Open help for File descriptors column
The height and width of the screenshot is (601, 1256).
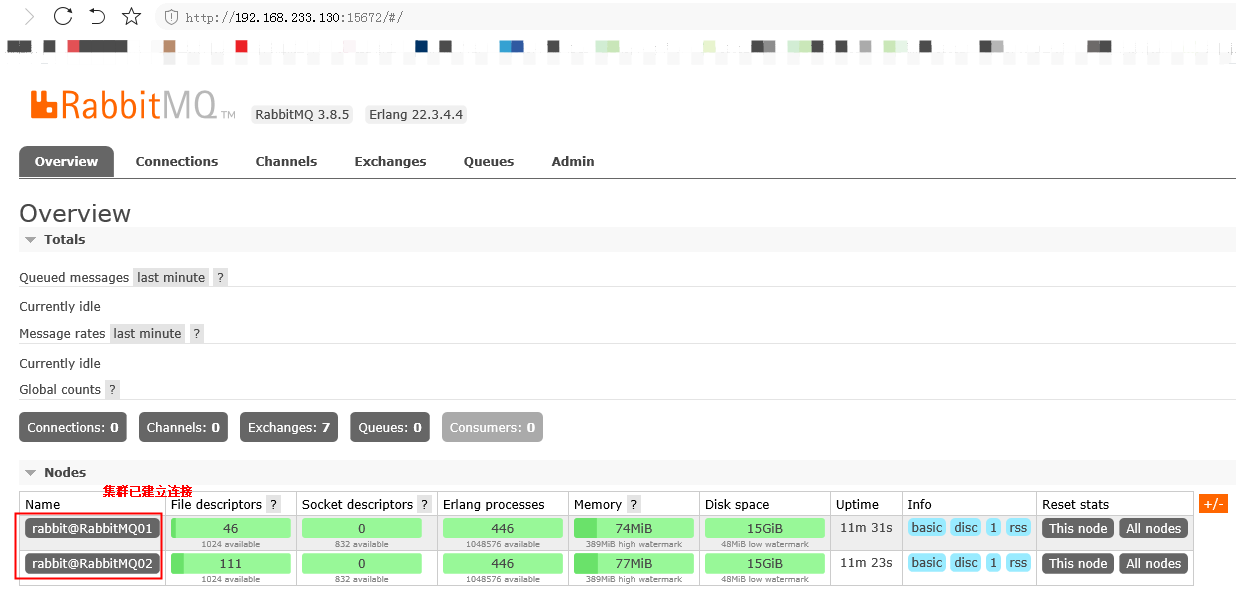pyautogui.click(x=273, y=505)
